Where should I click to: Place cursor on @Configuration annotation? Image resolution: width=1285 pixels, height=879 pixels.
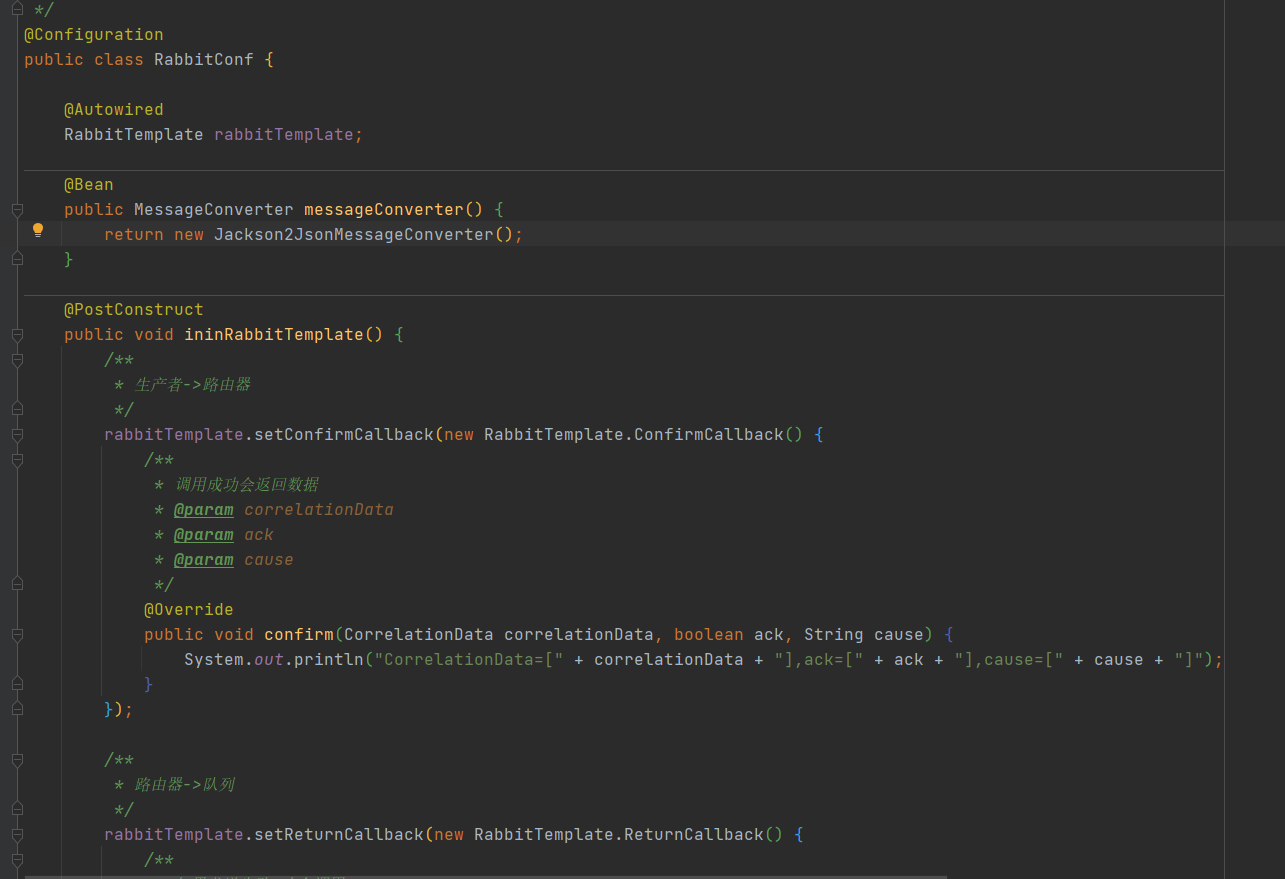click(x=94, y=35)
